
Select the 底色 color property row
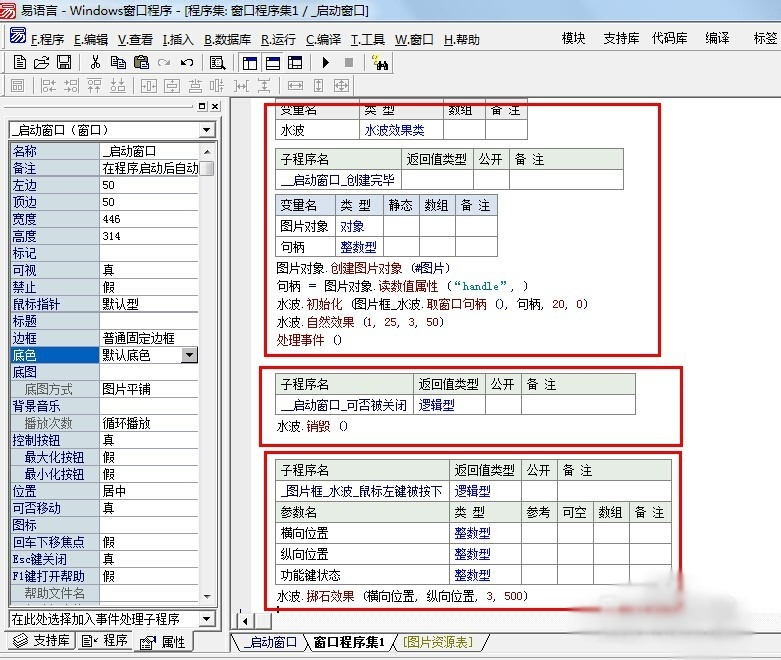click(x=55, y=355)
